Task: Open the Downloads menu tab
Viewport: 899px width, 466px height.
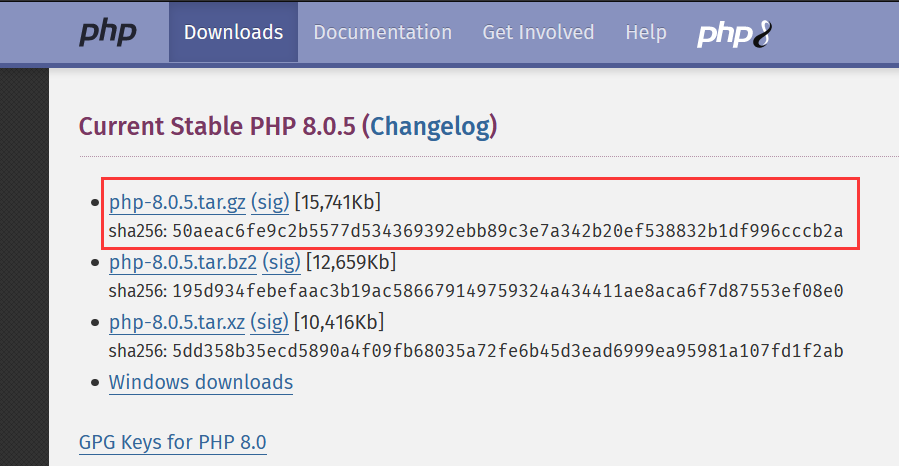Action: [233, 32]
